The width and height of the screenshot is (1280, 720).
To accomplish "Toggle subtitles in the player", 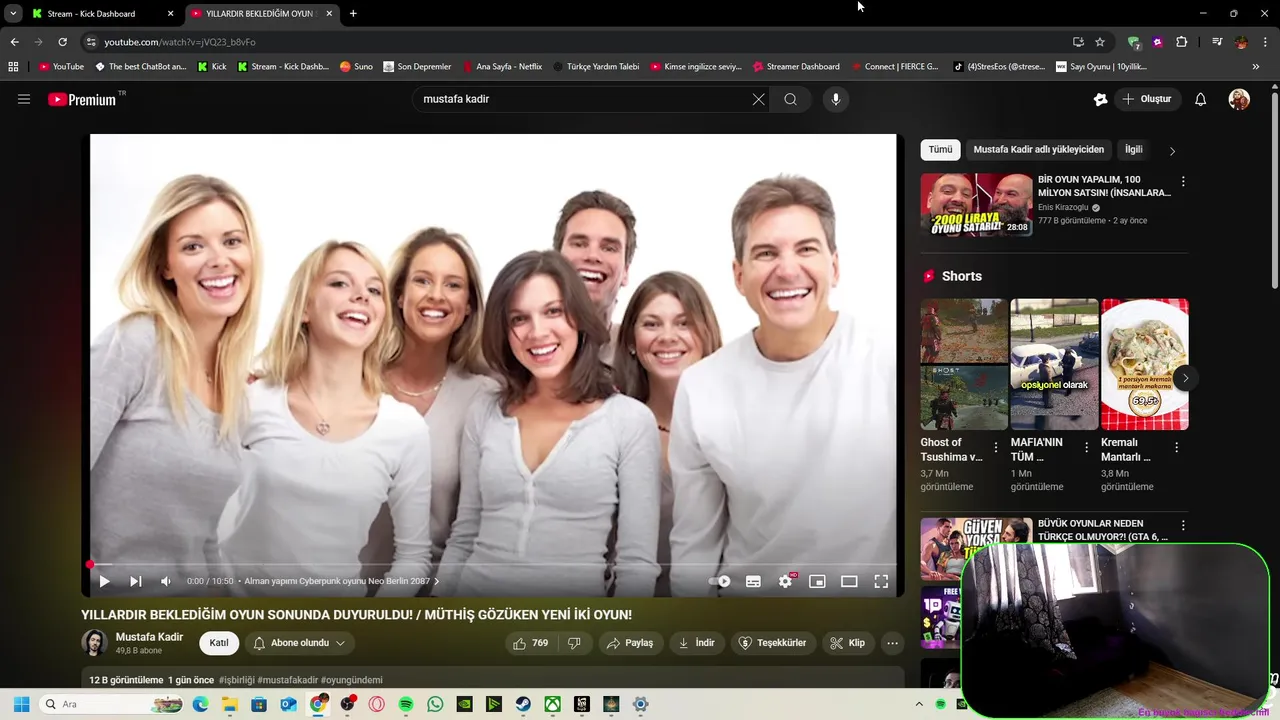I will (x=753, y=581).
